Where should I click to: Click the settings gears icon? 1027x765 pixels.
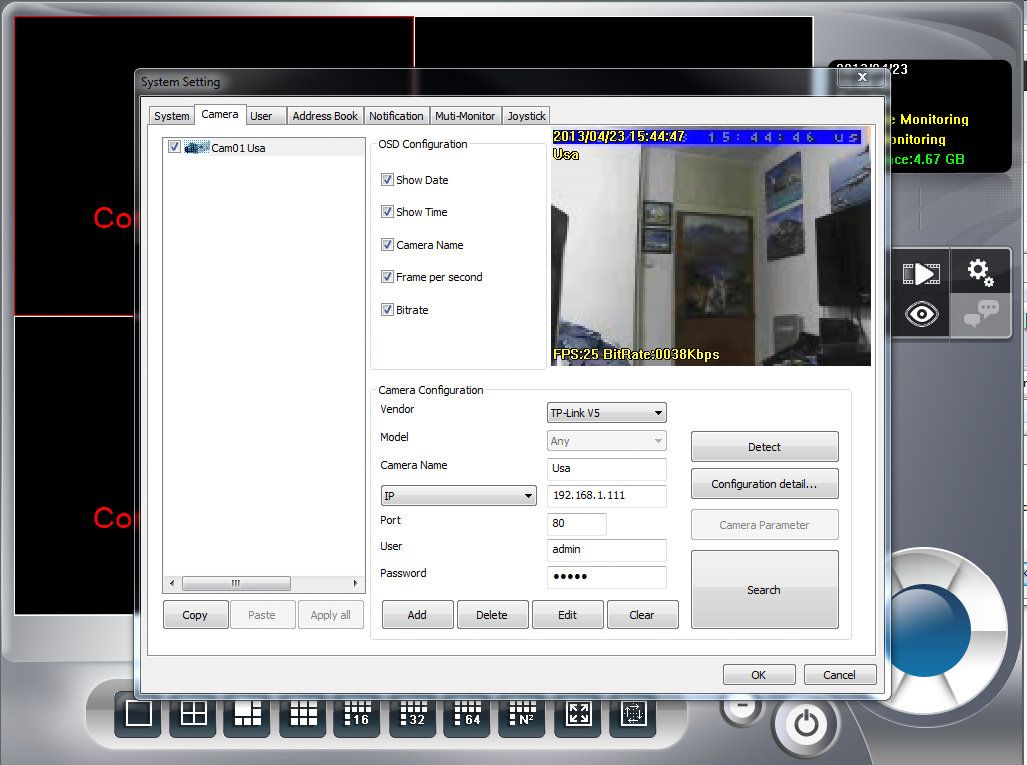pos(980,272)
